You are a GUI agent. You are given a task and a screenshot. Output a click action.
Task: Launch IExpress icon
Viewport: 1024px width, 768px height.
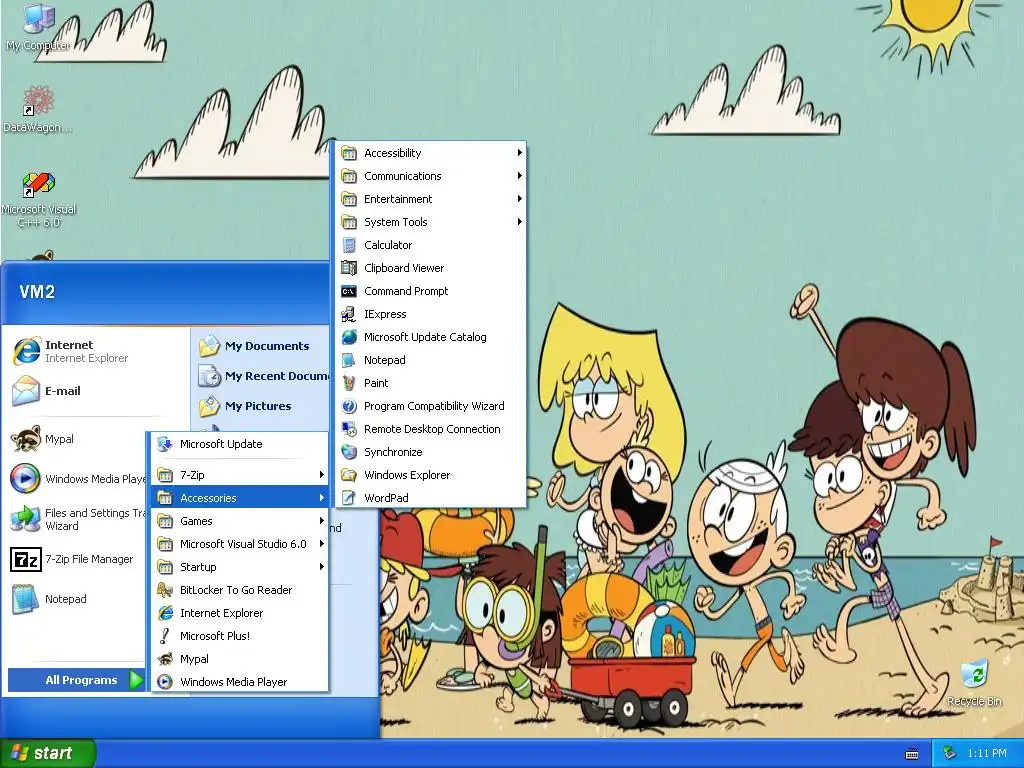tap(349, 314)
